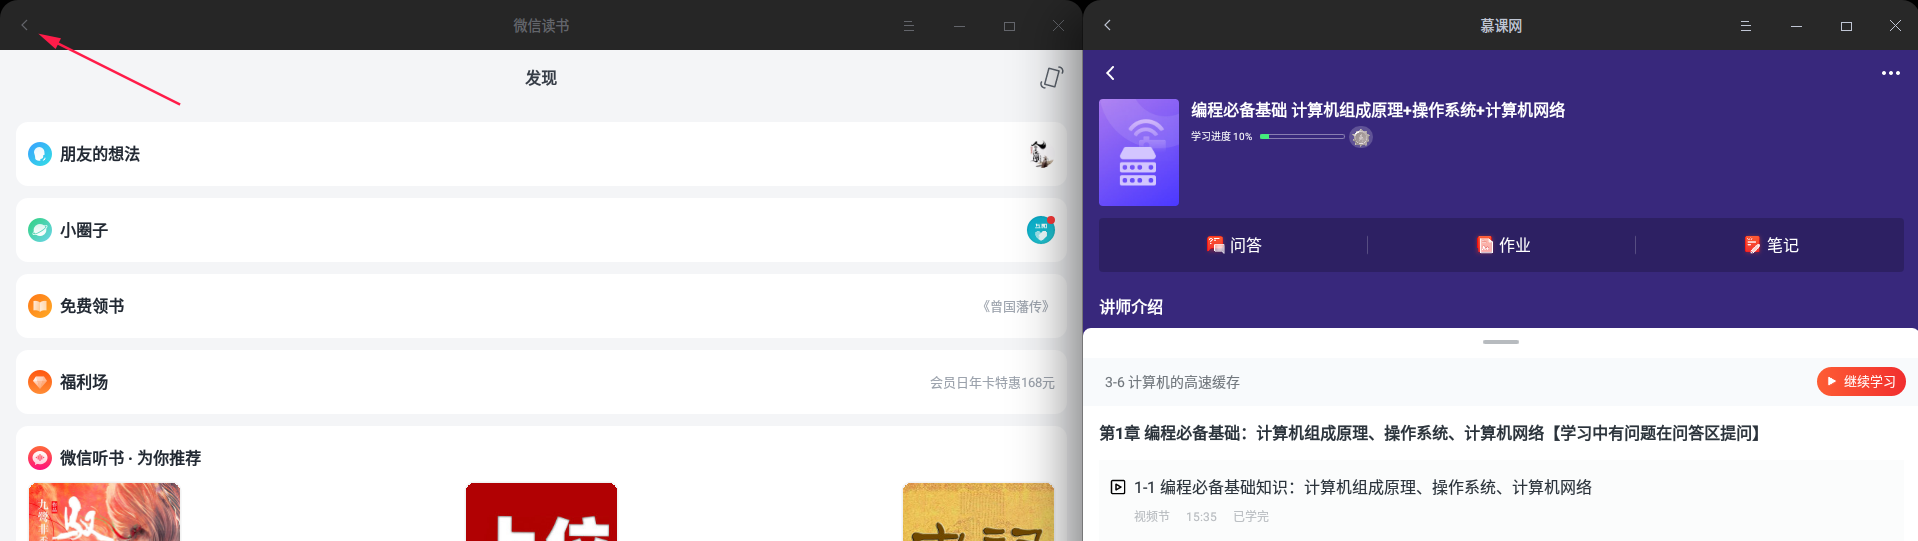Open the bookshelf icon beside 发现

click(x=1051, y=77)
